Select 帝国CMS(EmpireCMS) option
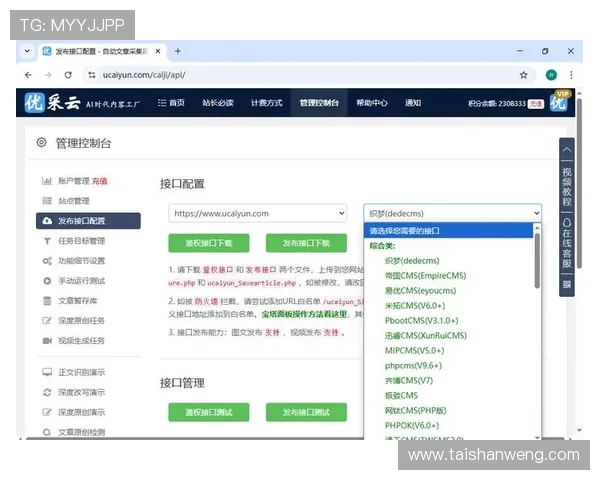 (x=425, y=276)
